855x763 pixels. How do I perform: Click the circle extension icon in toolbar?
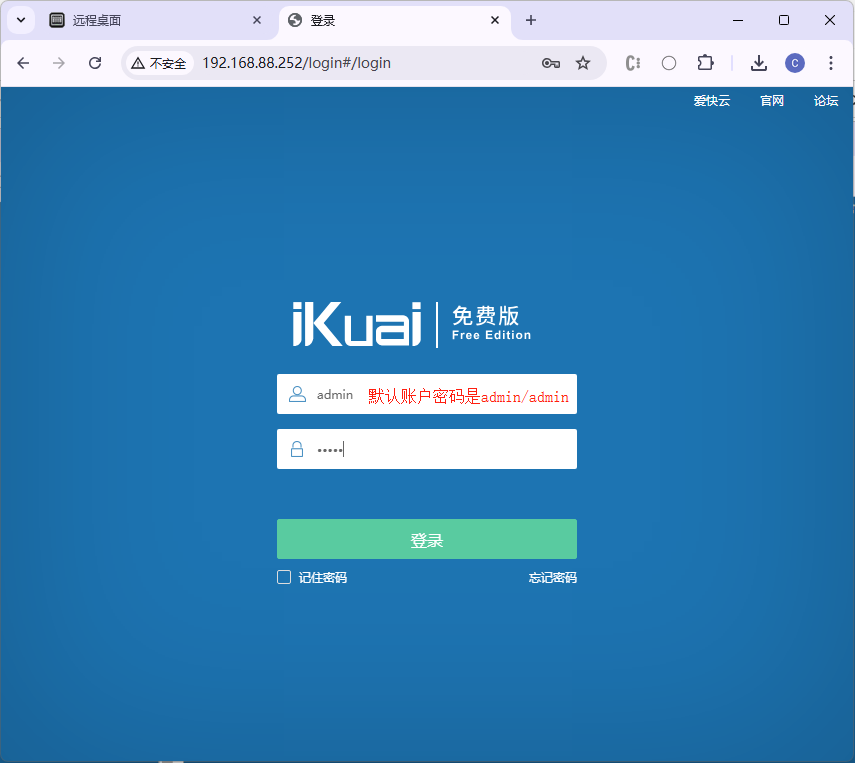coord(669,63)
